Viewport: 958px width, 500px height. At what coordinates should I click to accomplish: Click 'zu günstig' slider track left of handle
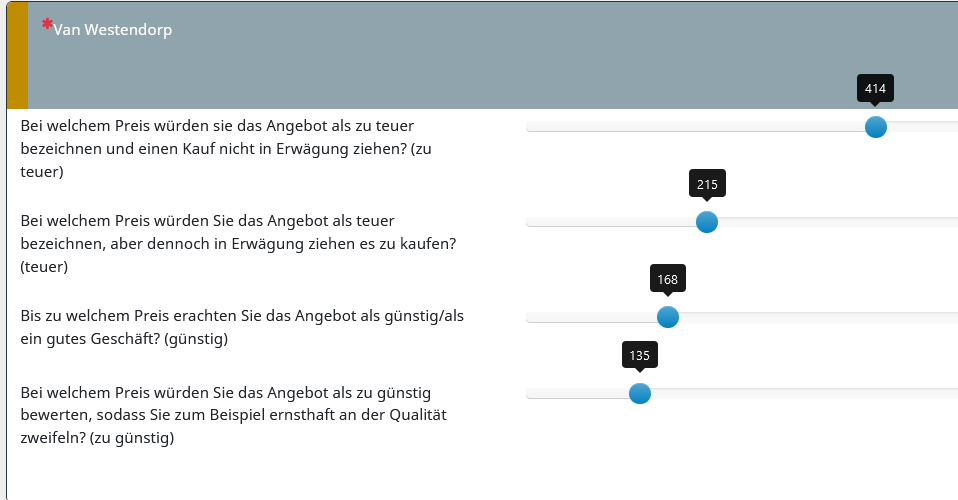[578, 394]
